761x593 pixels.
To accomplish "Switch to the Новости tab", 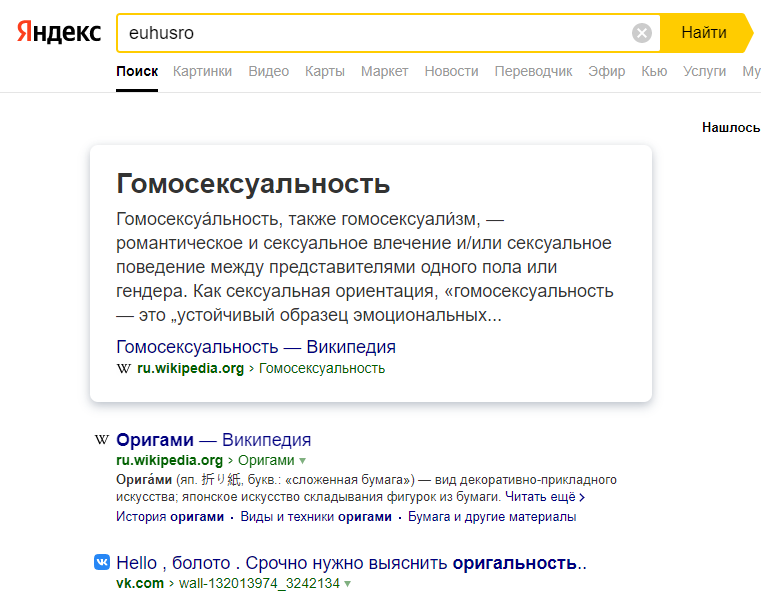I will [x=451, y=71].
